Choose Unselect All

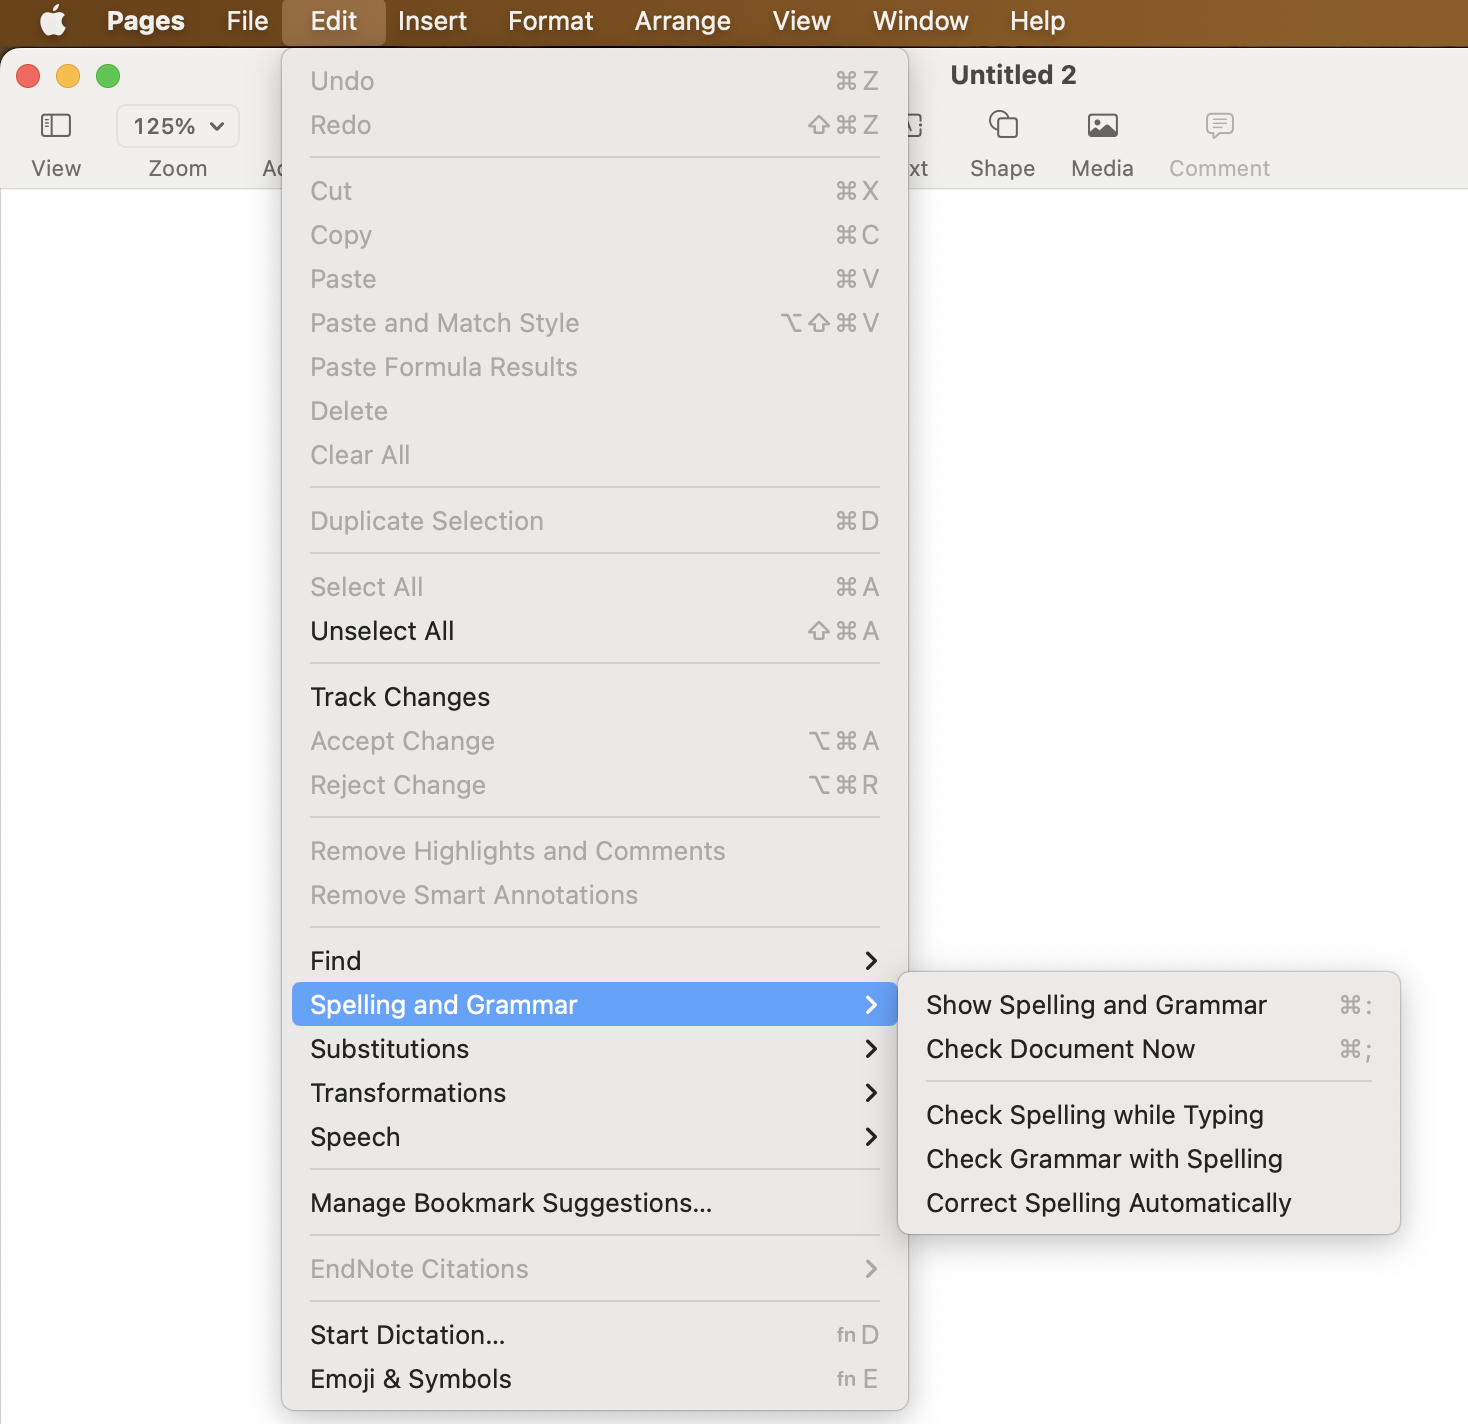click(595, 631)
